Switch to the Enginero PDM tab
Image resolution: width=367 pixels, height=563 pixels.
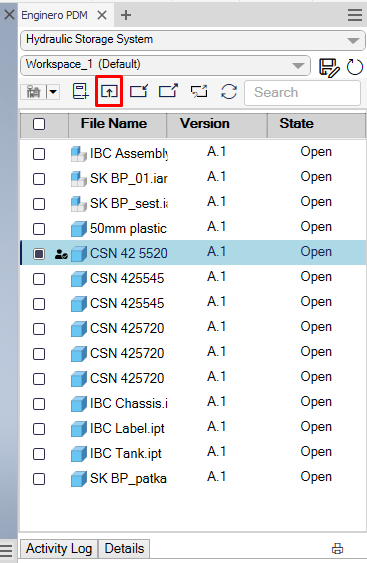coord(55,15)
